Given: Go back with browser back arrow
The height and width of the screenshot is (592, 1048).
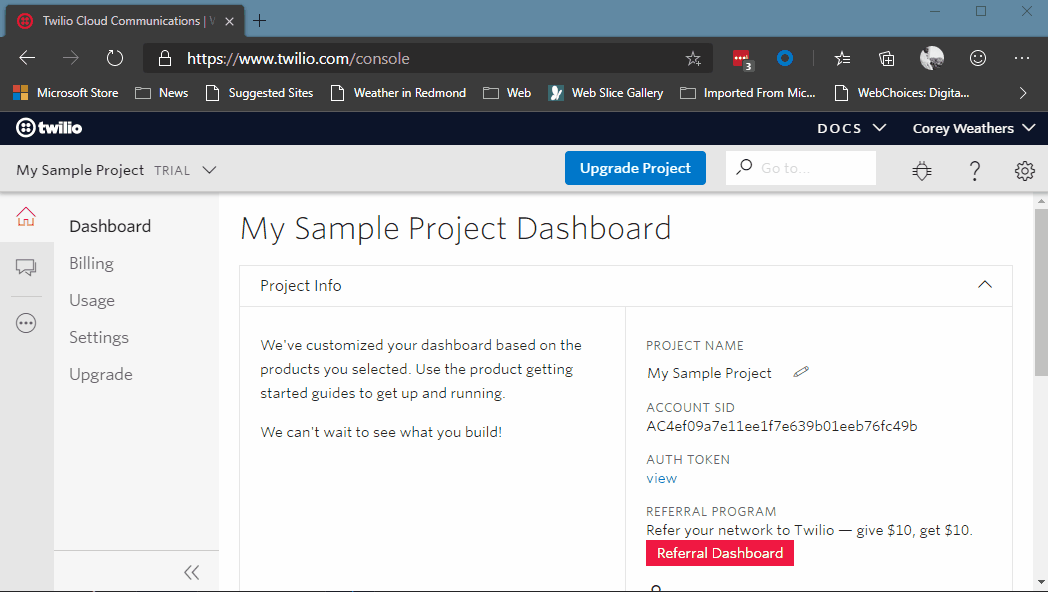Looking at the screenshot, I should [27, 58].
